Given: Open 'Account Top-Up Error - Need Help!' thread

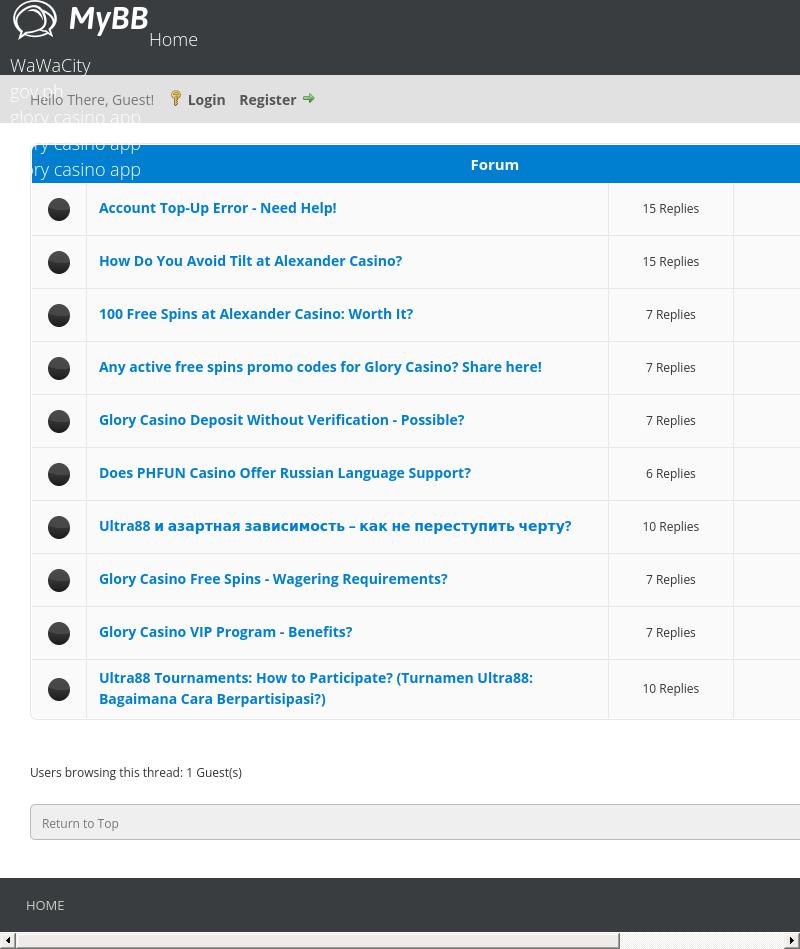Looking at the screenshot, I should pyautogui.click(x=217, y=208).
